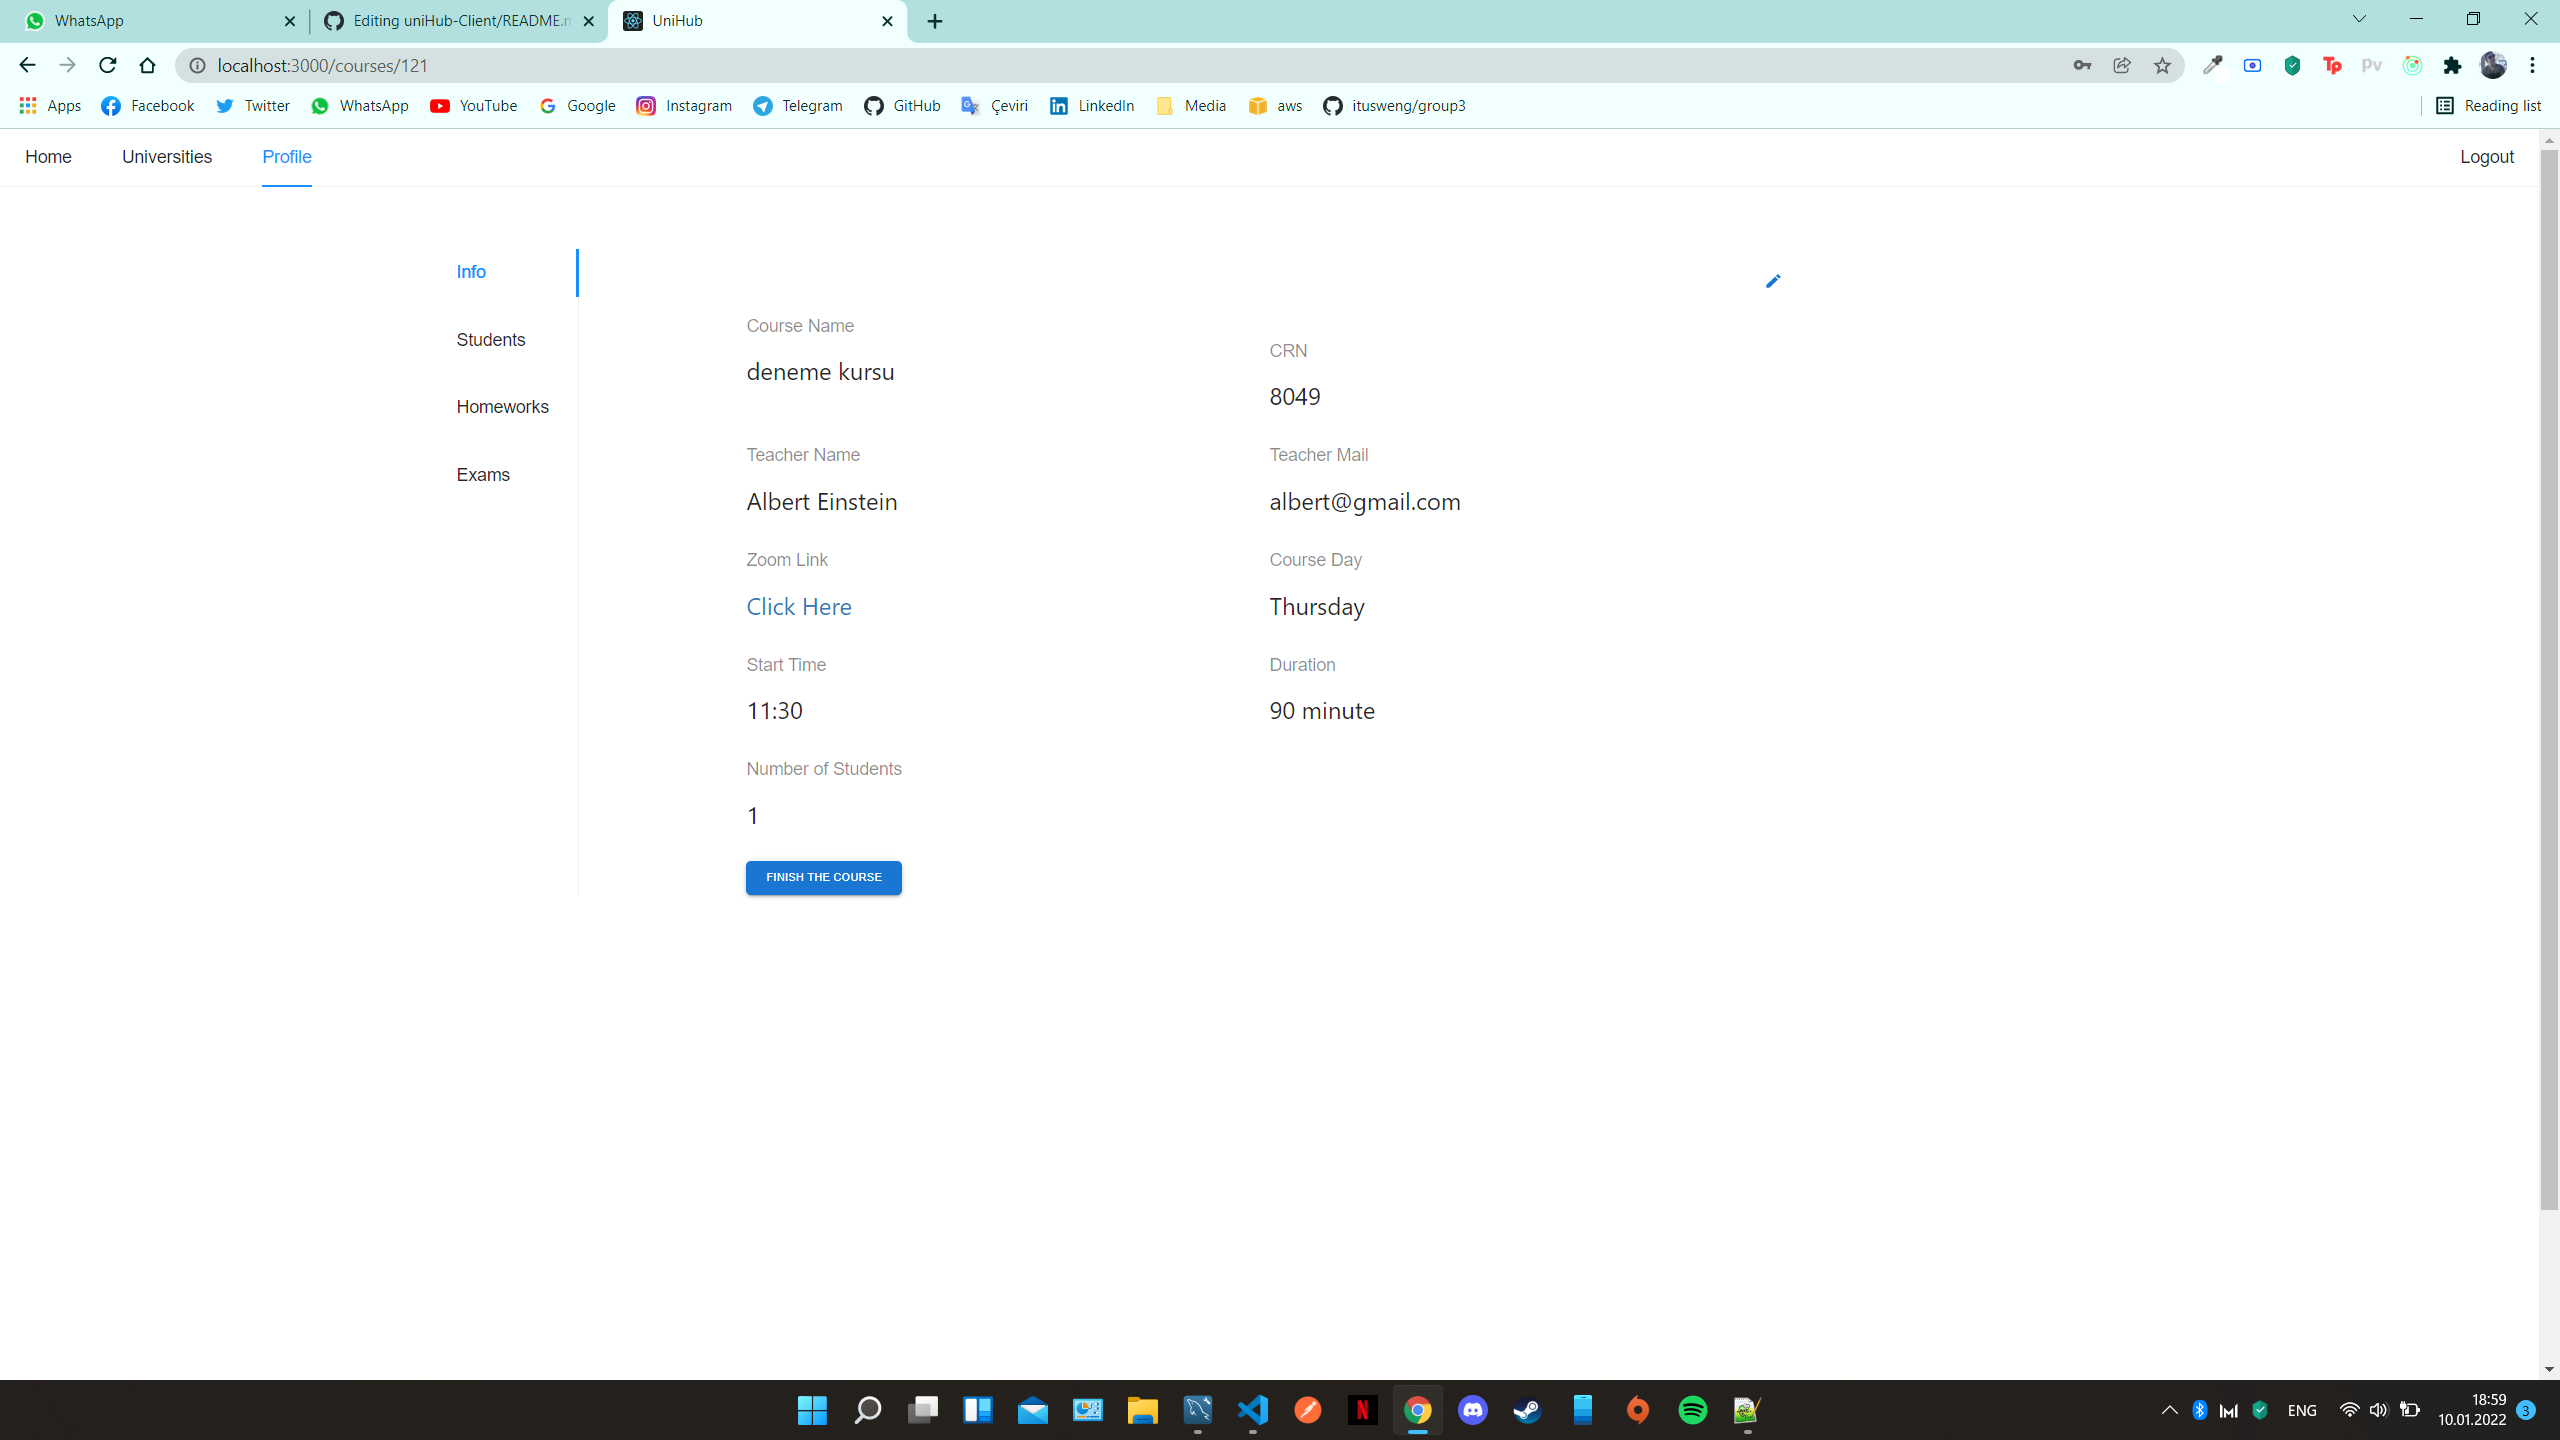The image size is (2560, 1440).
Task: Open Spotify from the taskbar
Action: [1693, 1410]
